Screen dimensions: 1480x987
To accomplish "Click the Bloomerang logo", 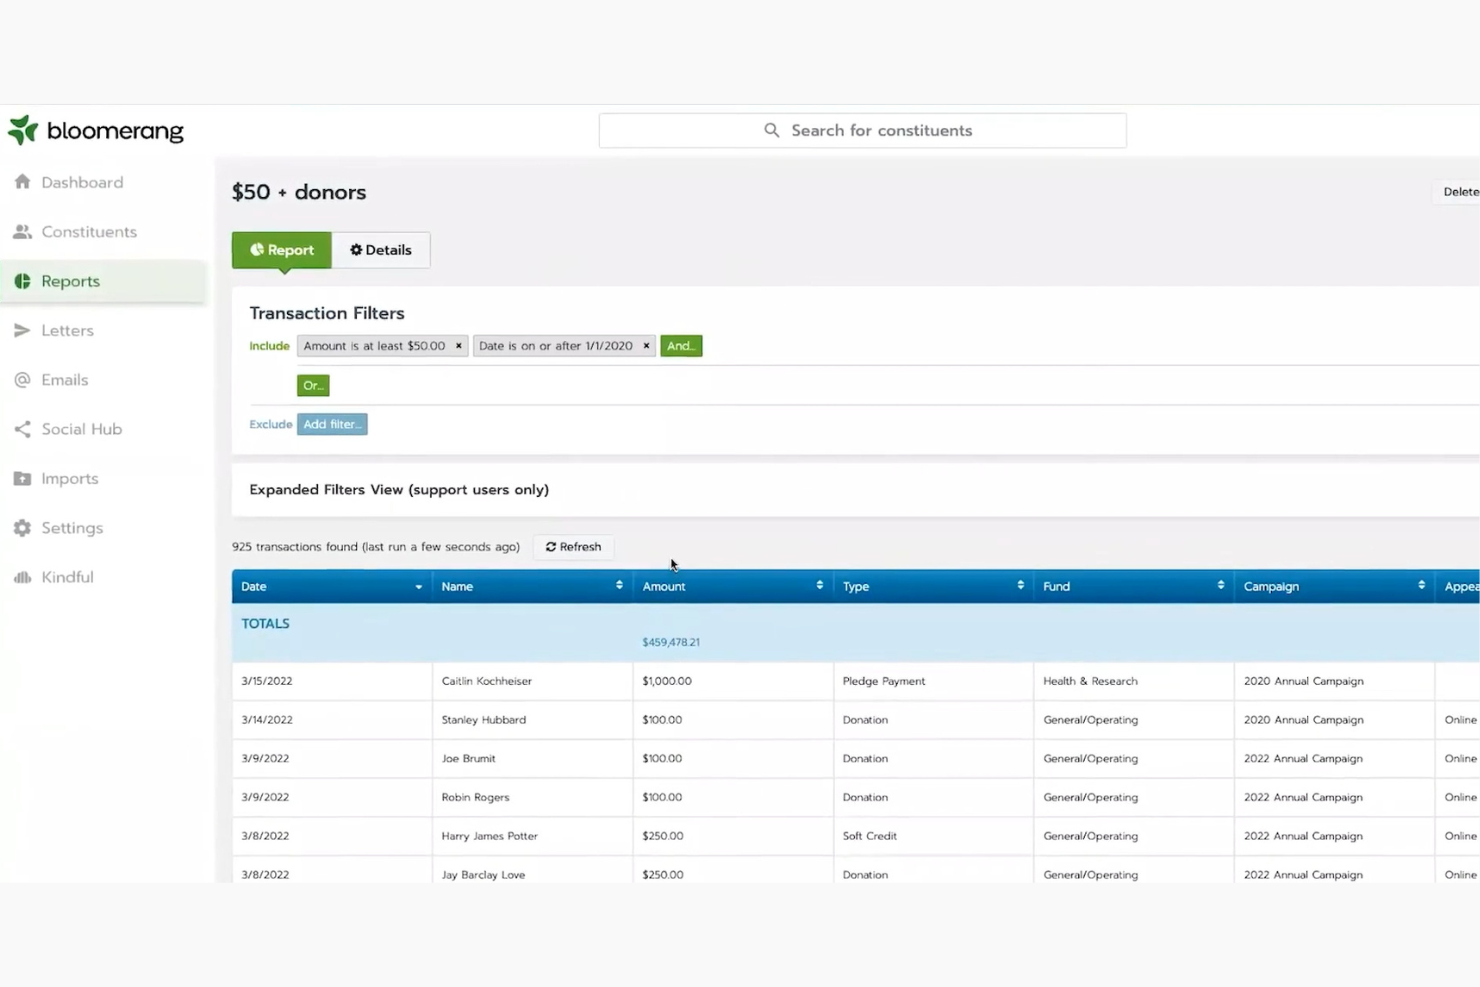I will [96, 130].
